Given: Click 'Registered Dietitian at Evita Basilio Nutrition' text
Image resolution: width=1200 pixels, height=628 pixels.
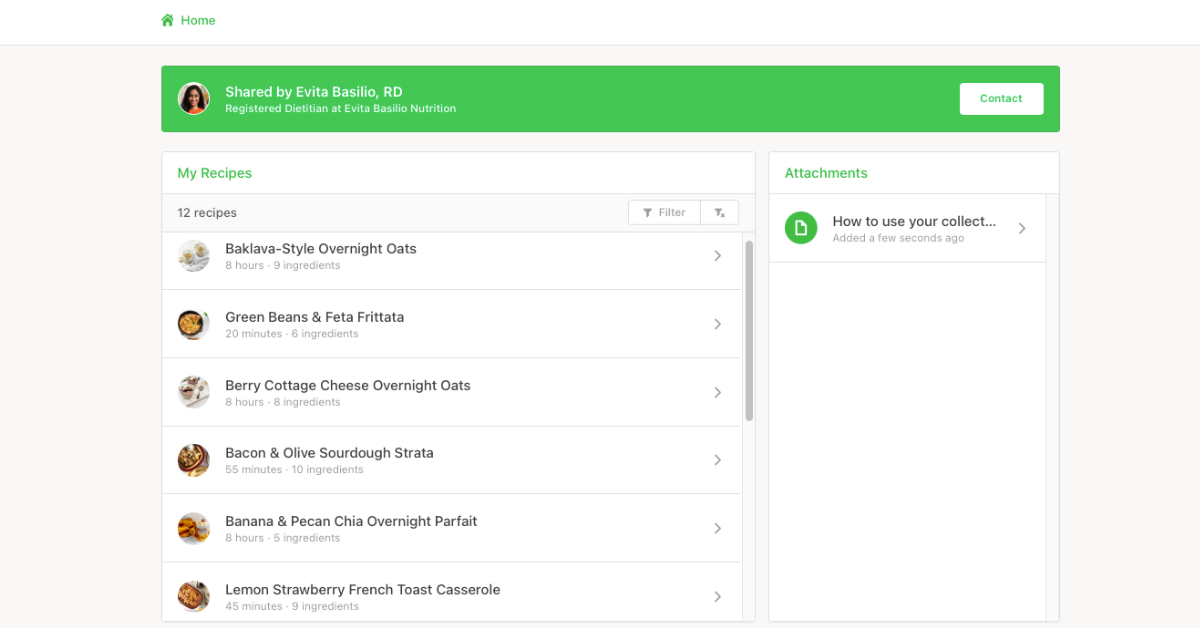Looking at the screenshot, I should (x=340, y=108).
